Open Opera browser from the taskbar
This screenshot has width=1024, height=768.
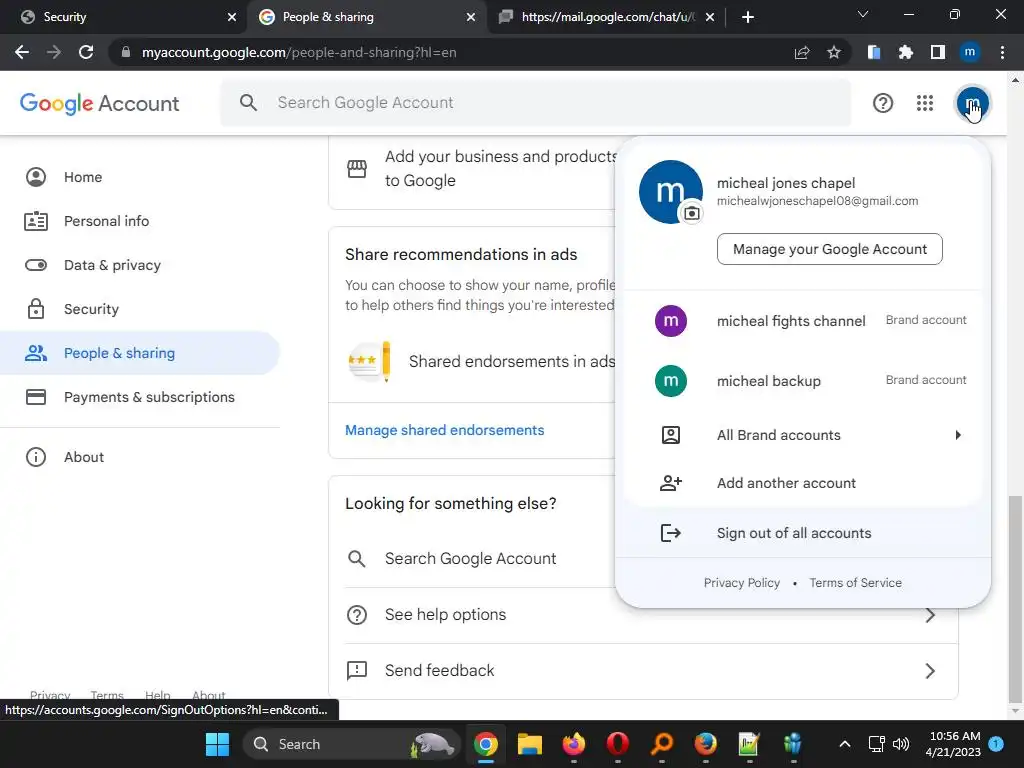click(617, 744)
